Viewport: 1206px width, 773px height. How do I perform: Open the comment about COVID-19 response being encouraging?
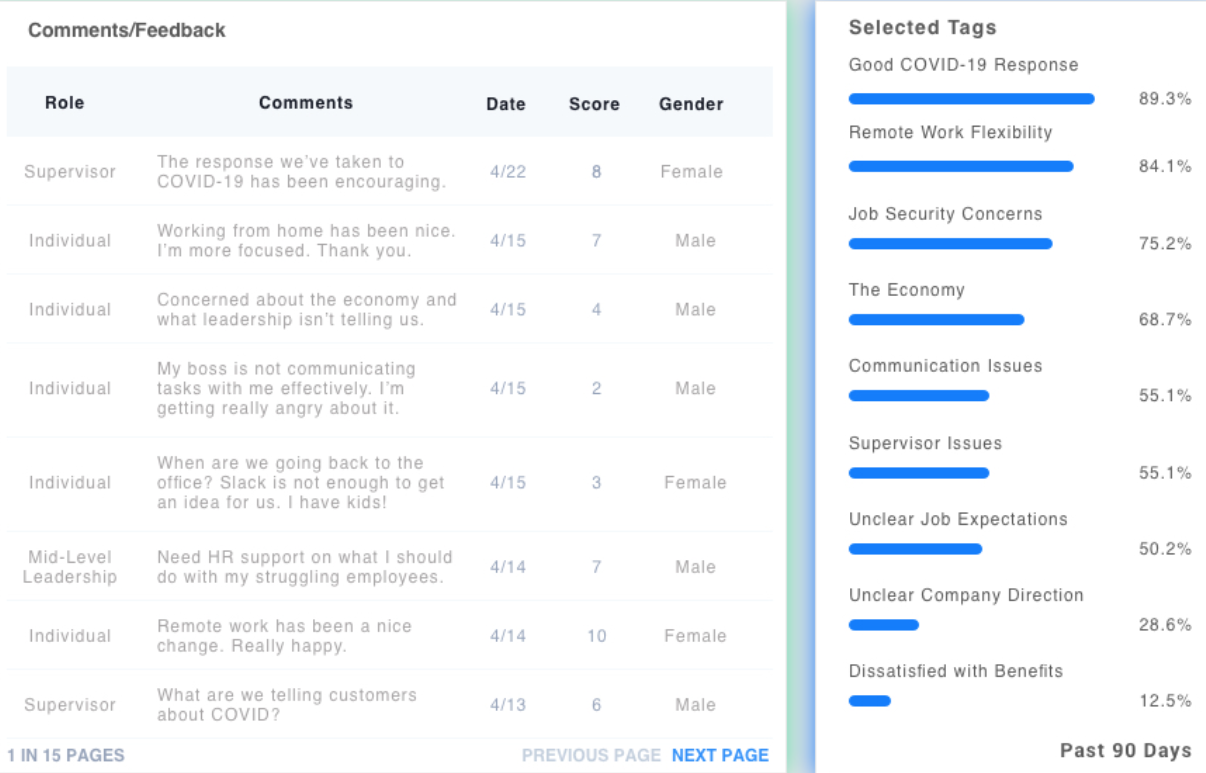pos(301,172)
